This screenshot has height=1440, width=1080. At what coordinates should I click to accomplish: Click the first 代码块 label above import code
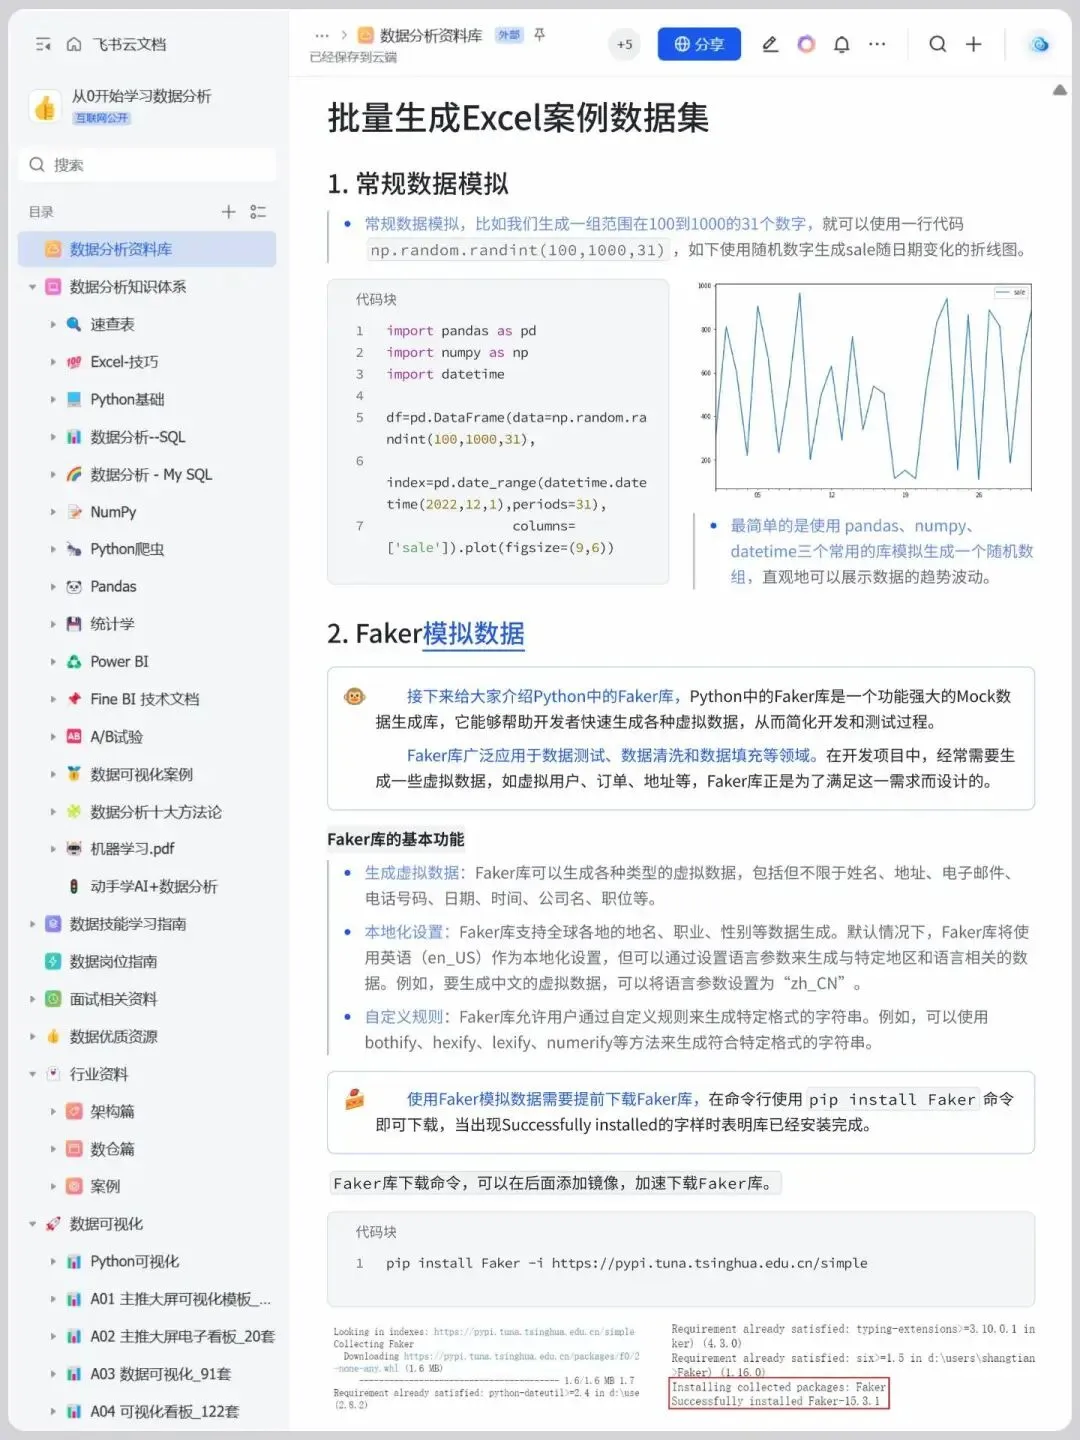click(376, 299)
